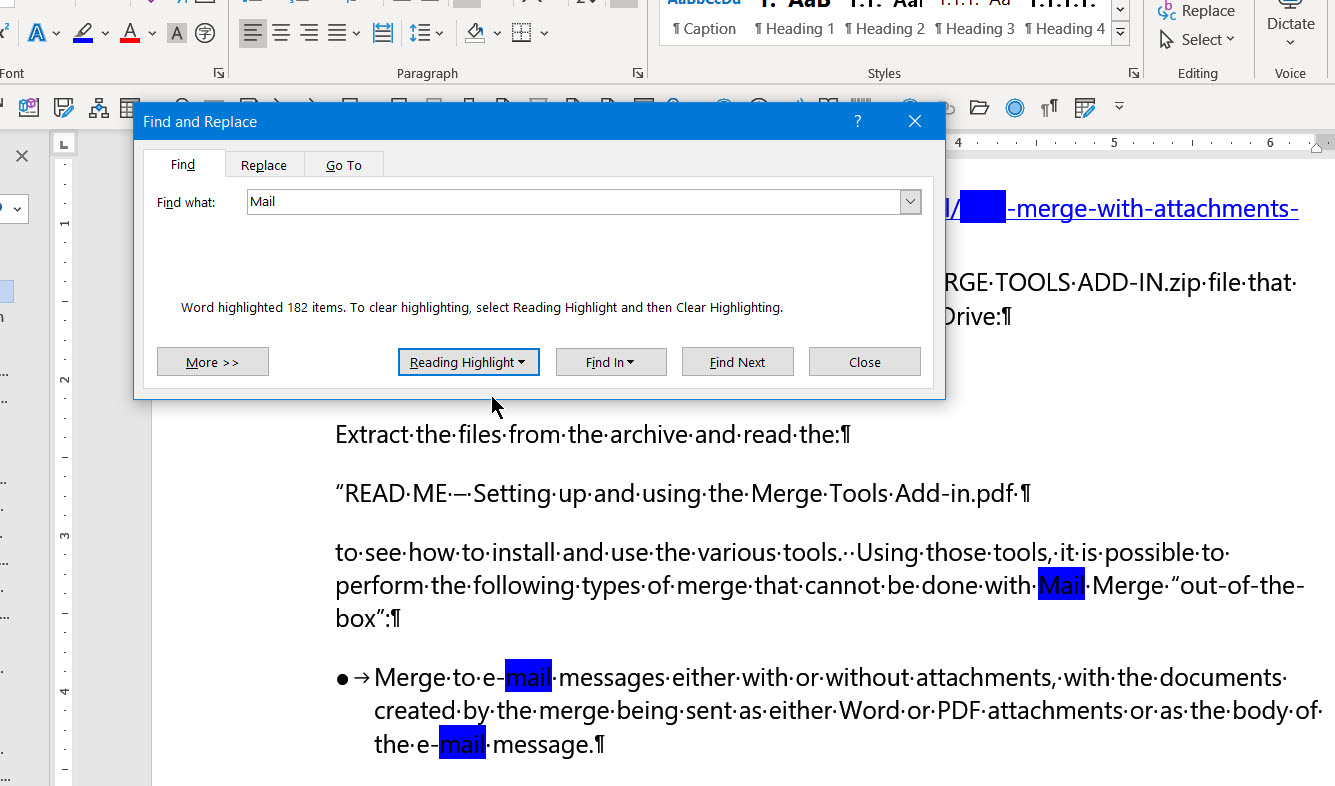Center the paragraph text
Screen dimensions: 1335x786
281,33
